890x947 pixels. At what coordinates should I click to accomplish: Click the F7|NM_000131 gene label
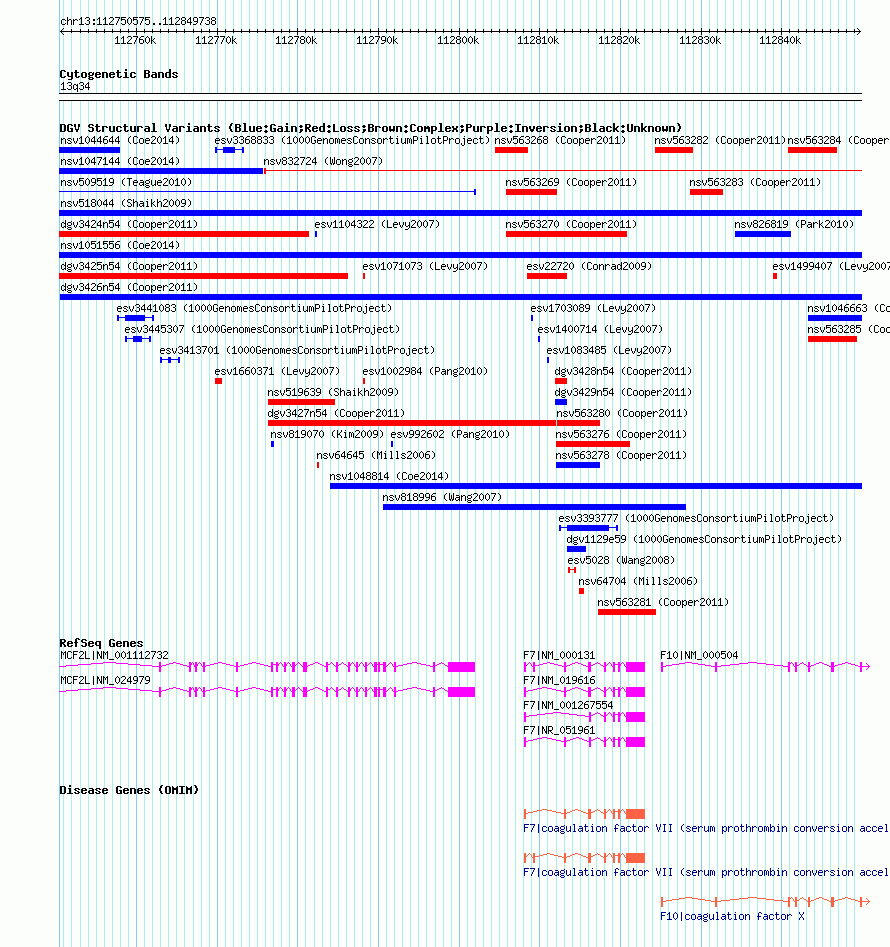click(x=559, y=655)
